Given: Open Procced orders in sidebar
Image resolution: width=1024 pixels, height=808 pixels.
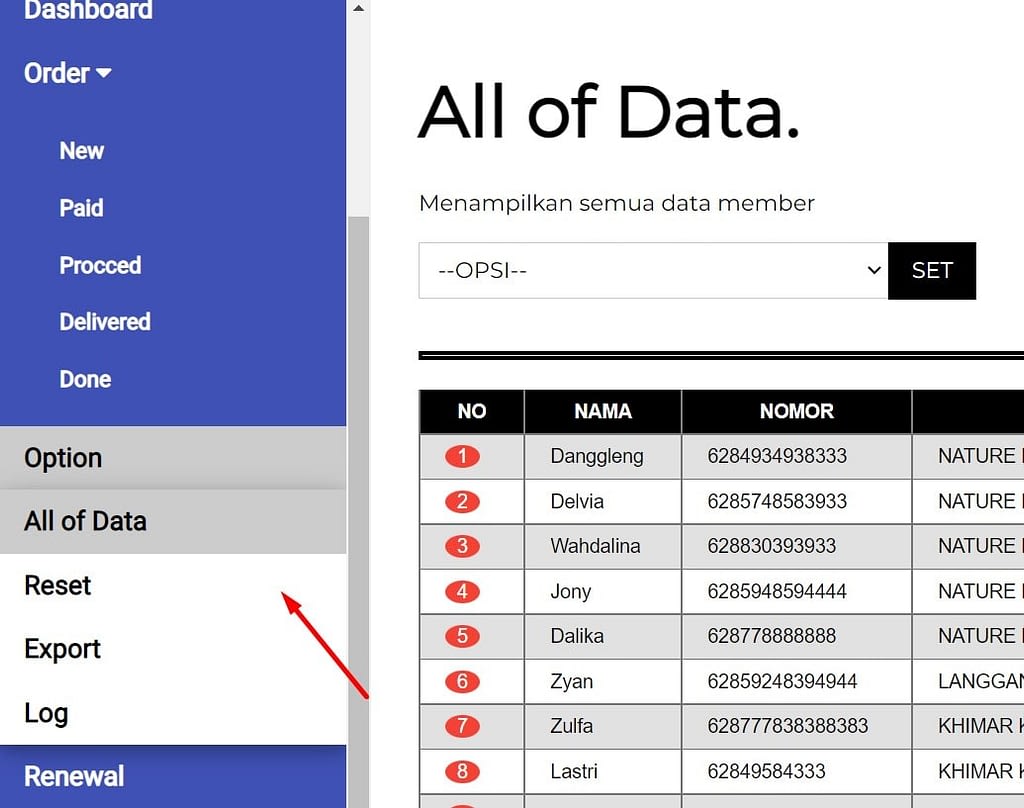Looking at the screenshot, I should (x=100, y=265).
